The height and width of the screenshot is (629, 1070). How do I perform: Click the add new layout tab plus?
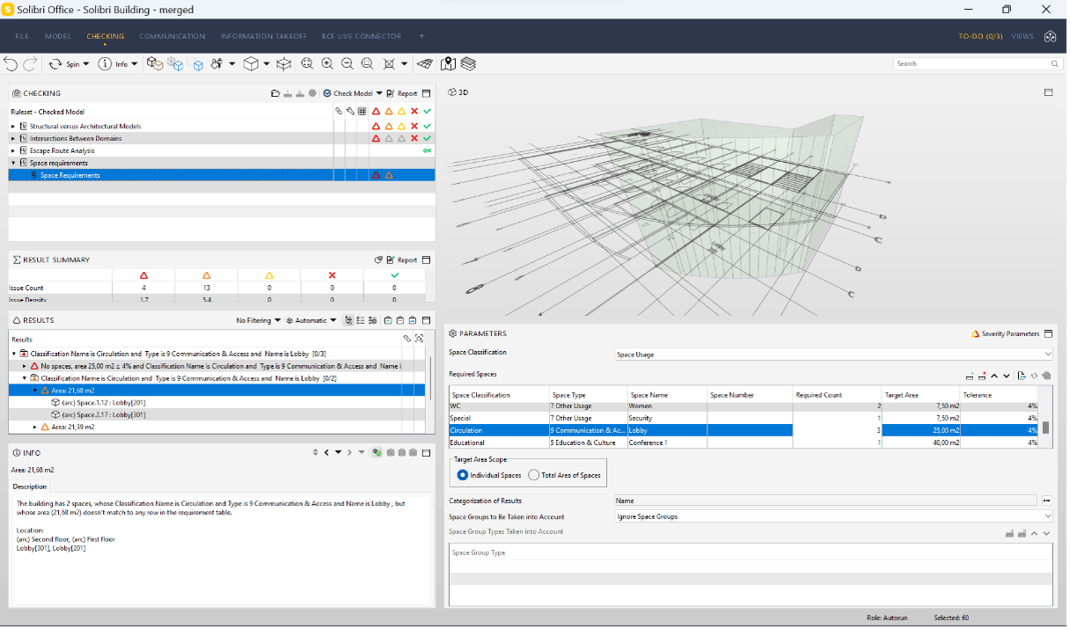[x=422, y=37]
